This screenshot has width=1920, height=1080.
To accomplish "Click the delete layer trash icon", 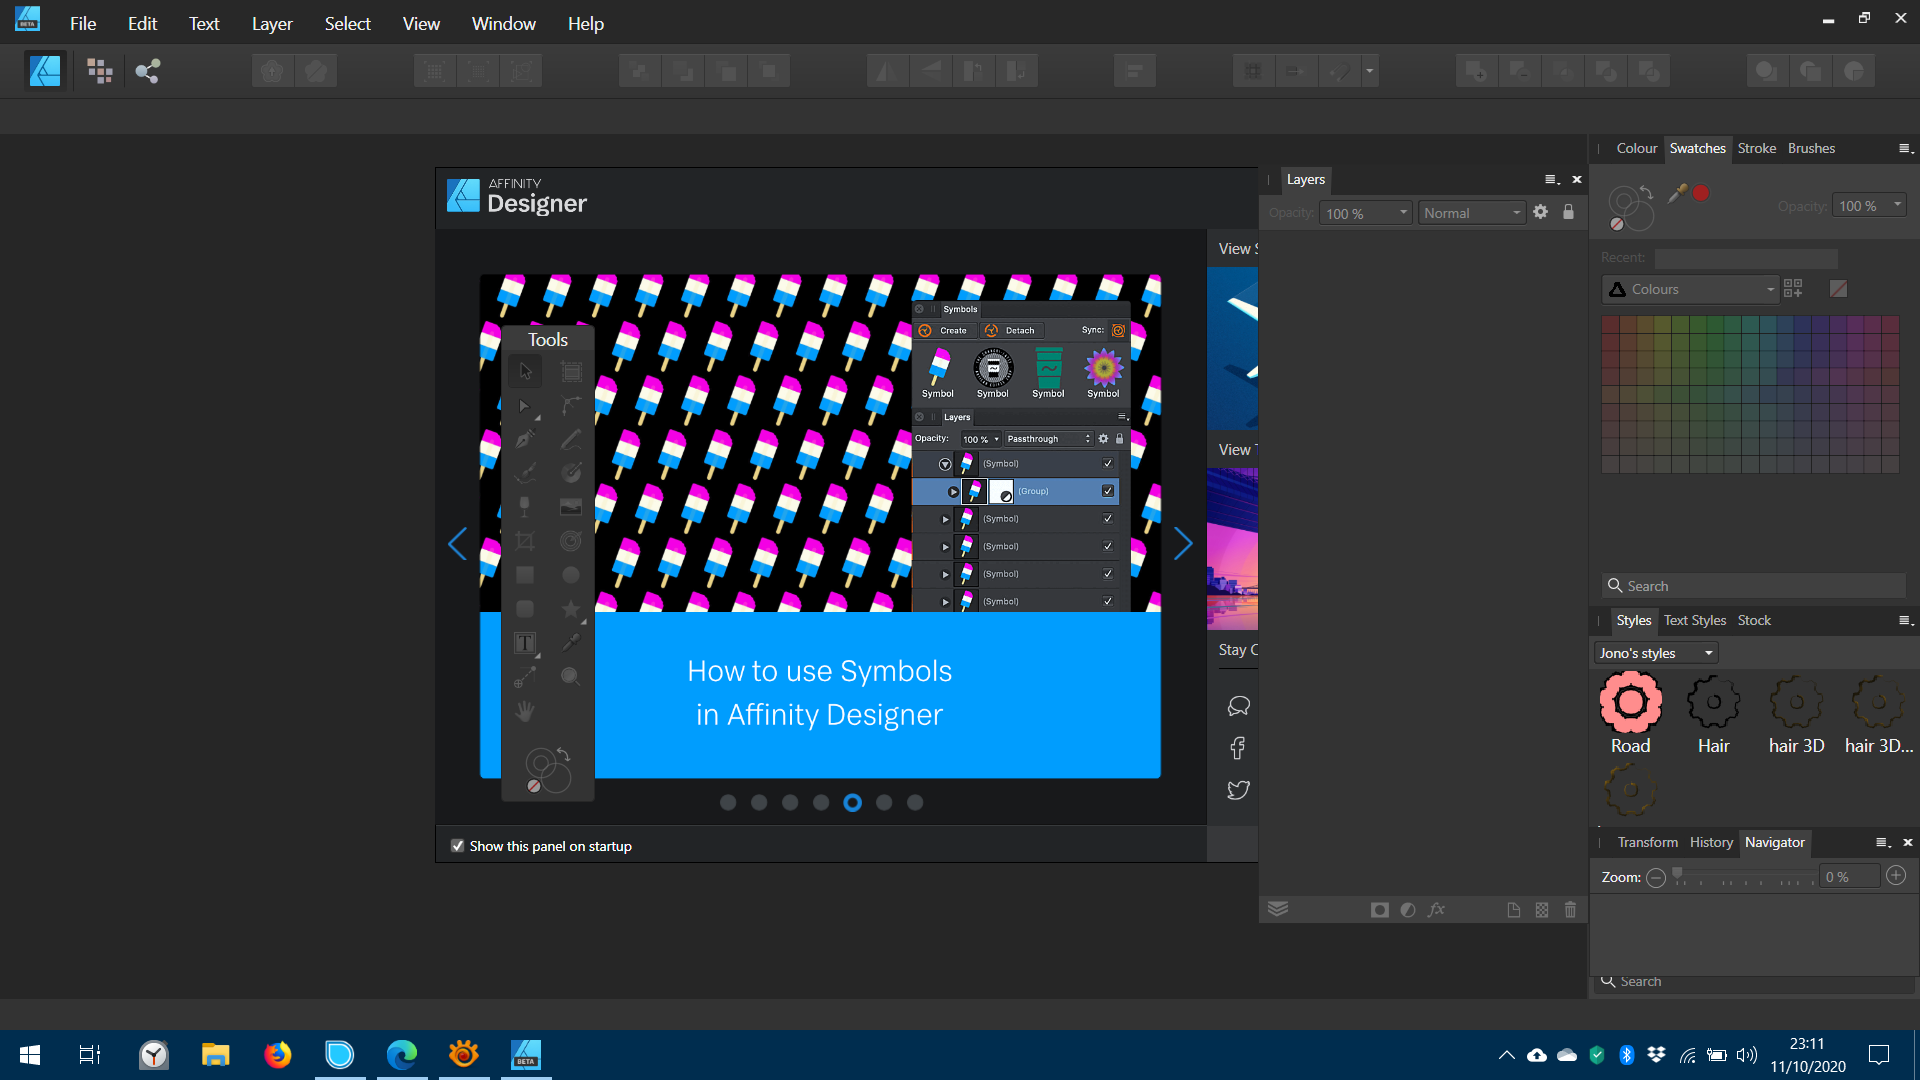I will click(1570, 910).
